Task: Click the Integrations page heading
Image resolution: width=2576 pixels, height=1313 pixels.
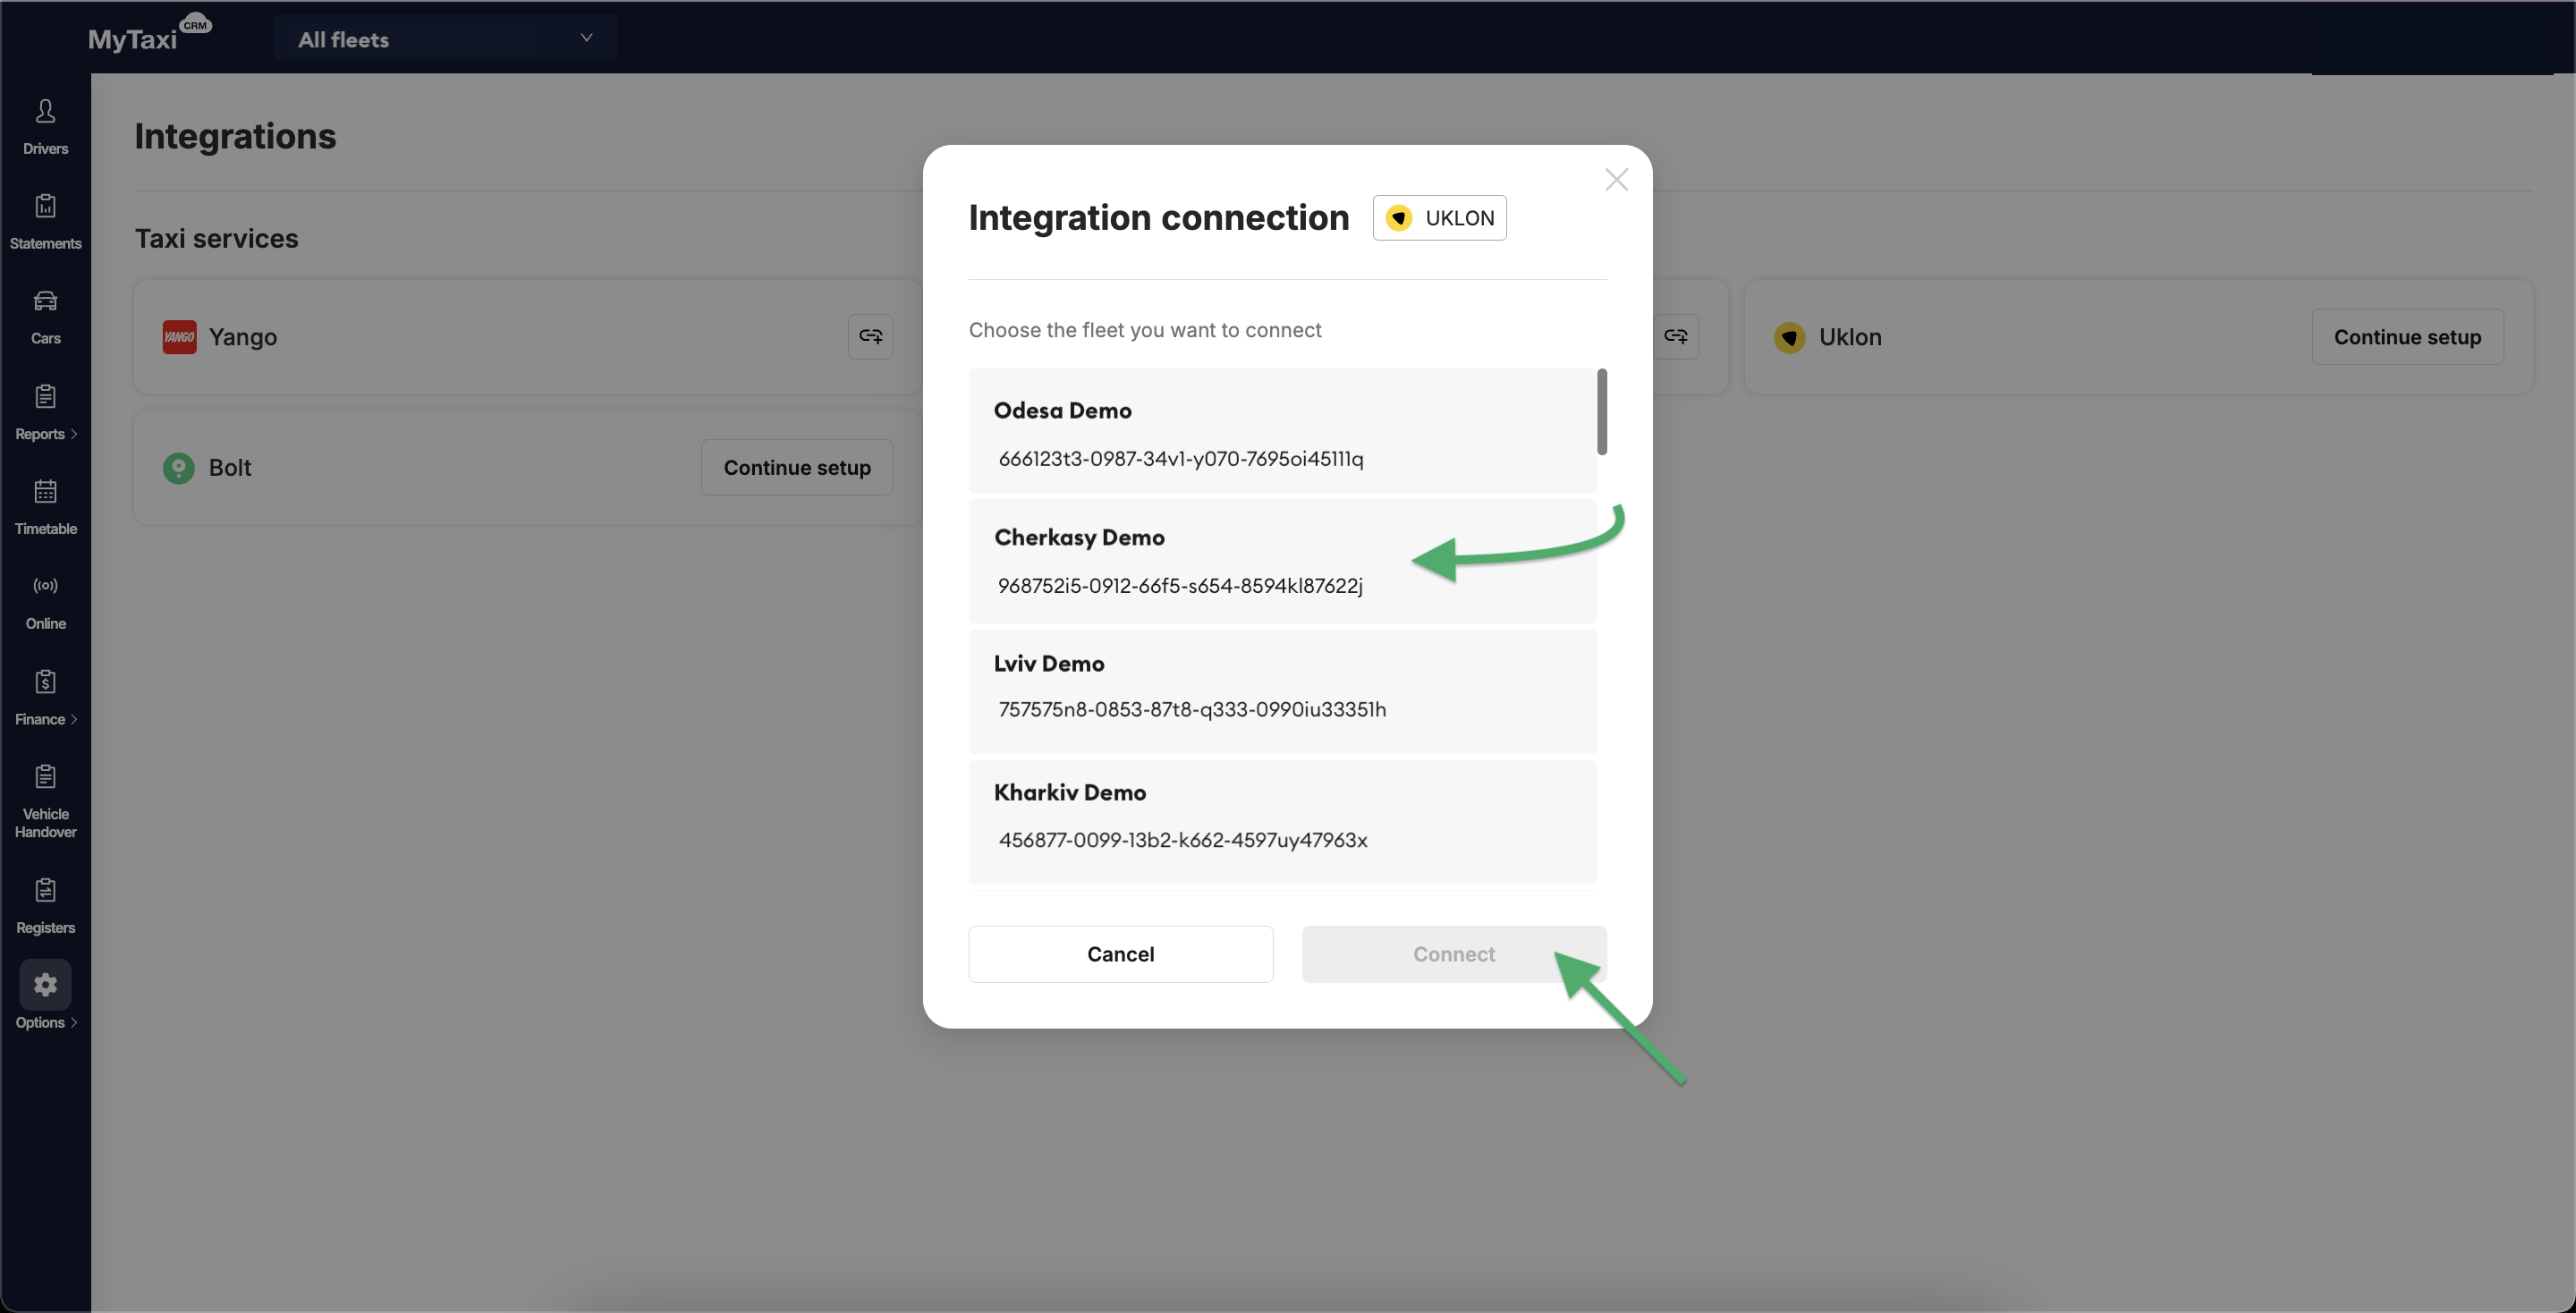Action: (235, 135)
